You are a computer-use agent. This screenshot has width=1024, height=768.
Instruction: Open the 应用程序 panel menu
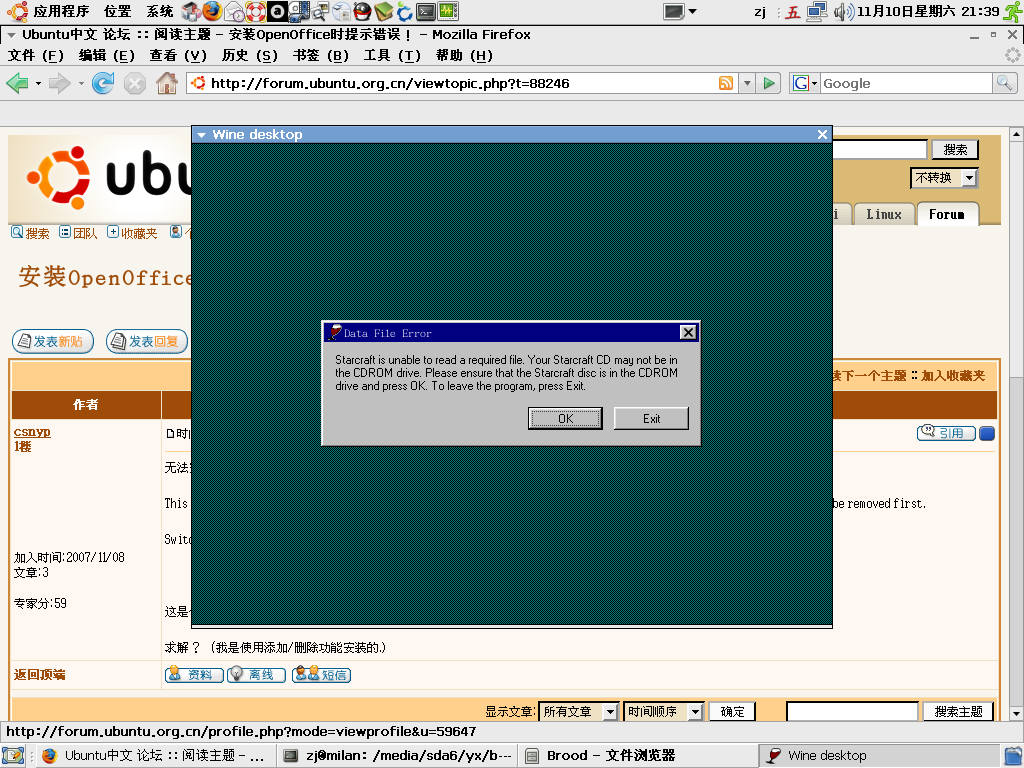click(x=61, y=11)
